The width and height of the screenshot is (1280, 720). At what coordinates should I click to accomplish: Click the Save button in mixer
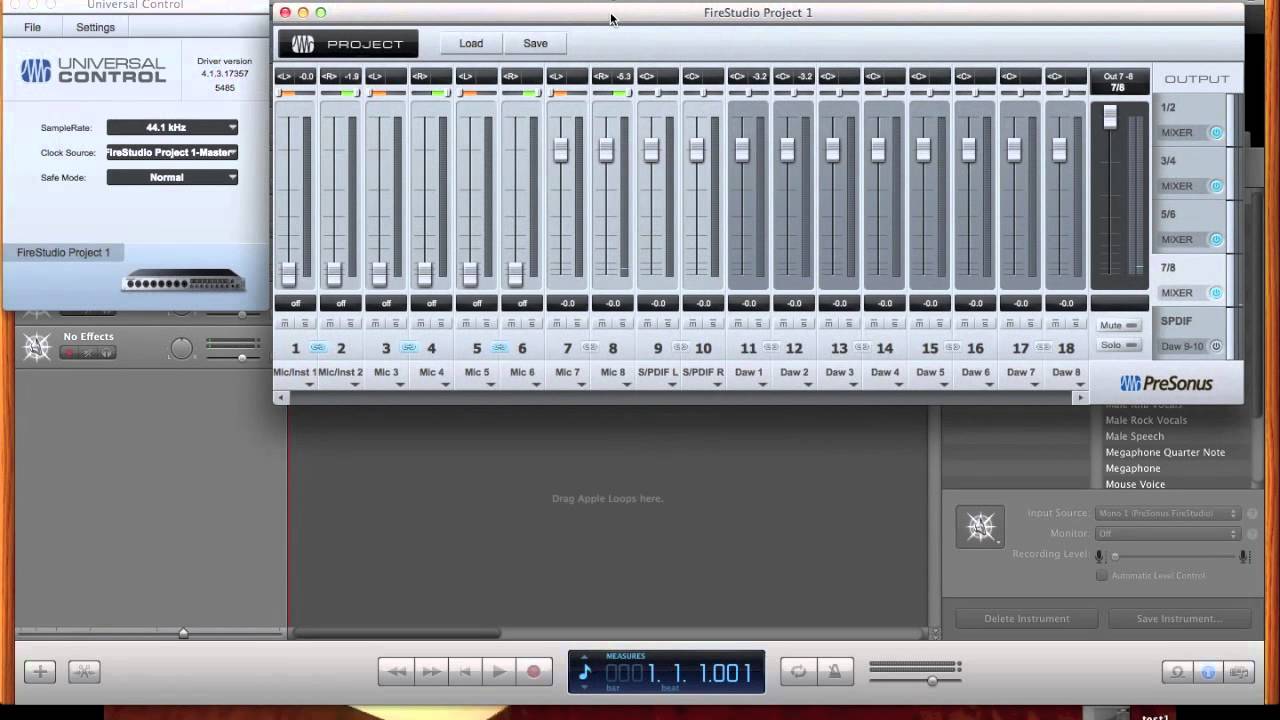(x=535, y=43)
